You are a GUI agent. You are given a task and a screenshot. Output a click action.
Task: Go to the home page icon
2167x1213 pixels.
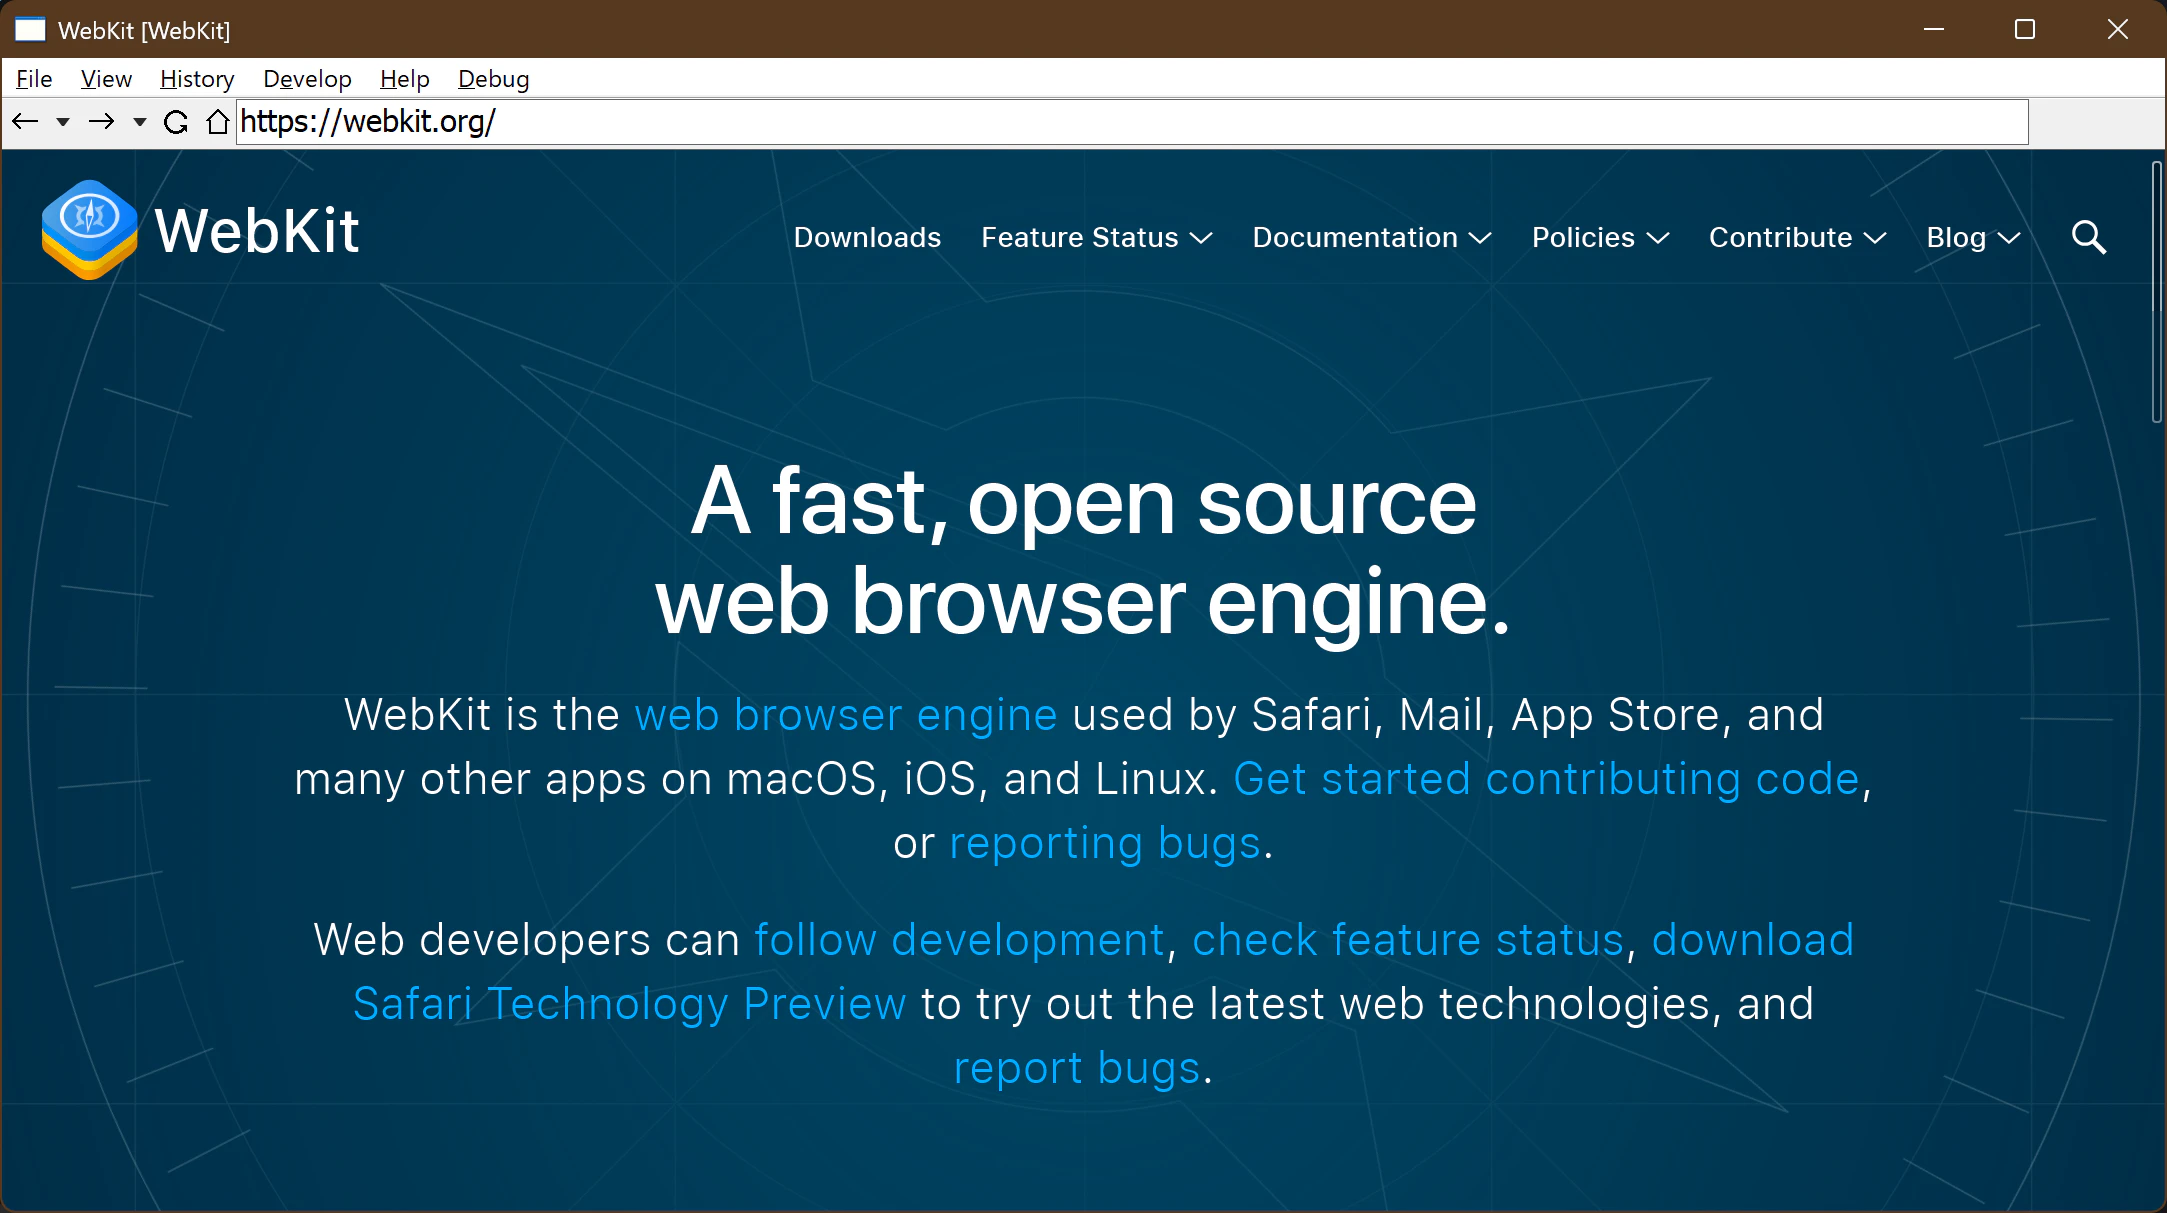click(x=217, y=122)
